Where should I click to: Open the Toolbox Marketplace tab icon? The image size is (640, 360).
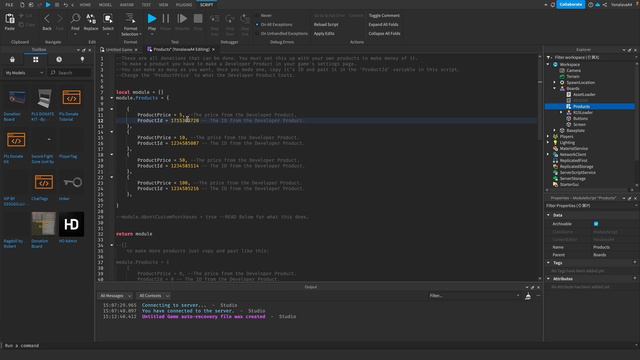12,60
